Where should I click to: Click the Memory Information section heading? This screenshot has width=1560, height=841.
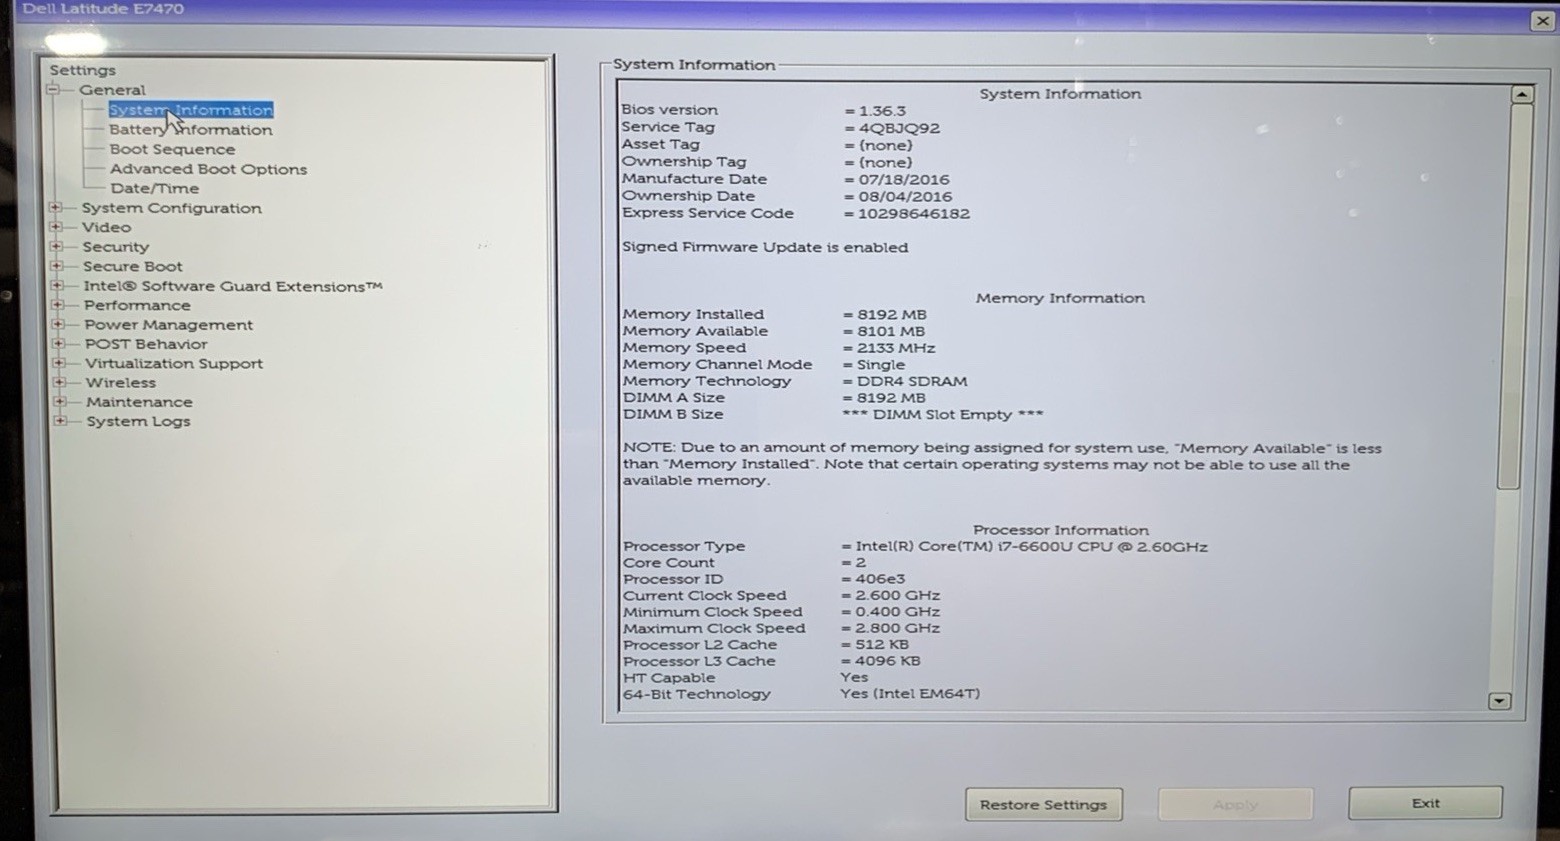pyautogui.click(x=1060, y=298)
